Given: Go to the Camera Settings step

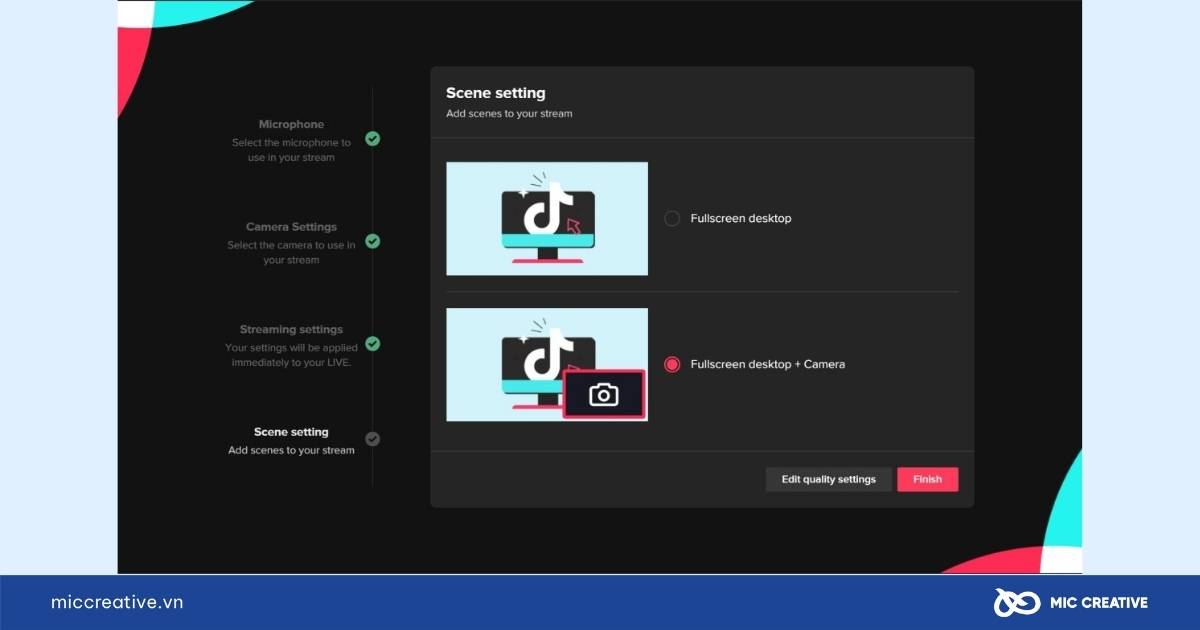Looking at the screenshot, I should [x=291, y=227].
